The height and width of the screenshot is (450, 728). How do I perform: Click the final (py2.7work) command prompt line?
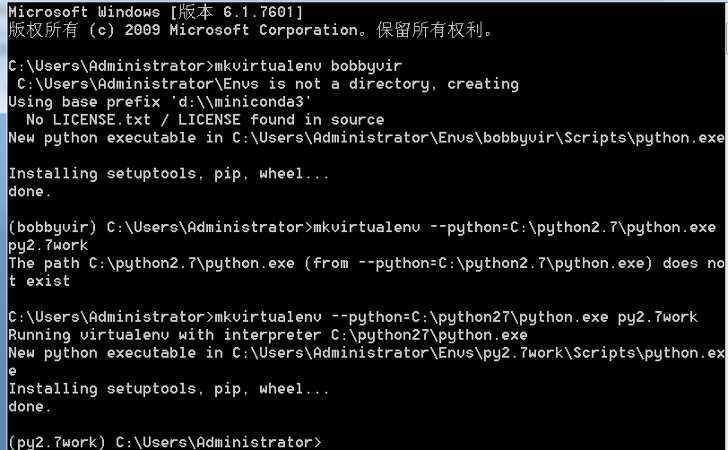164,442
